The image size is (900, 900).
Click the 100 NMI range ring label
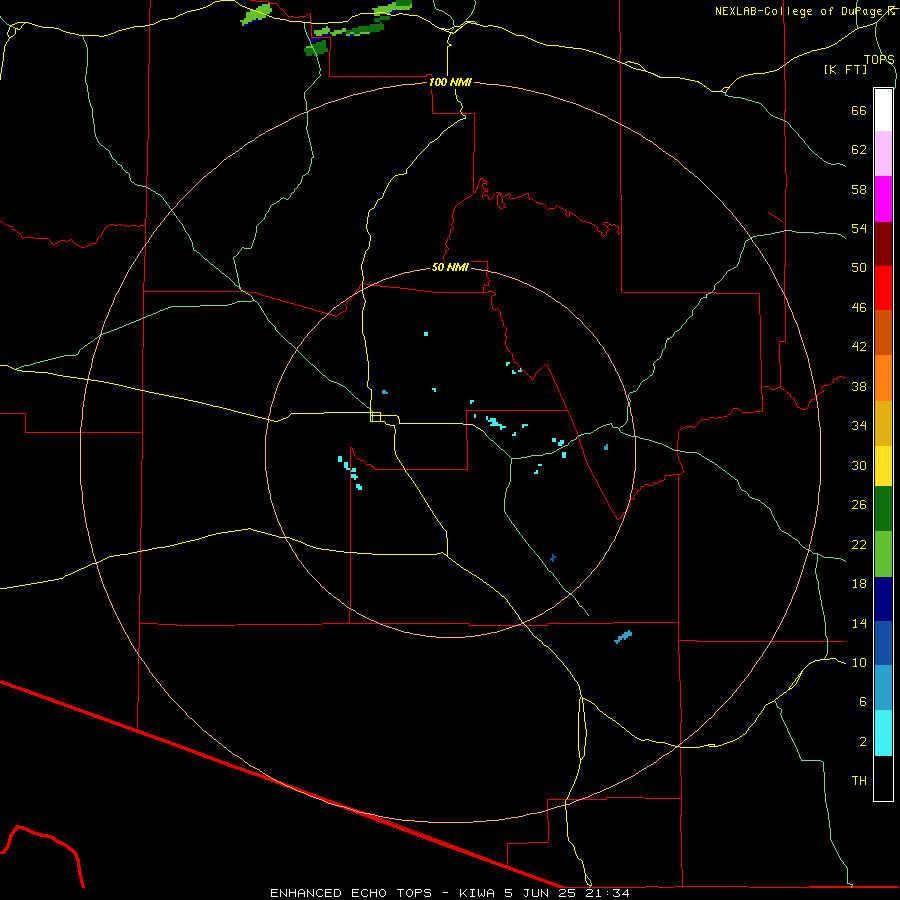coord(450,82)
